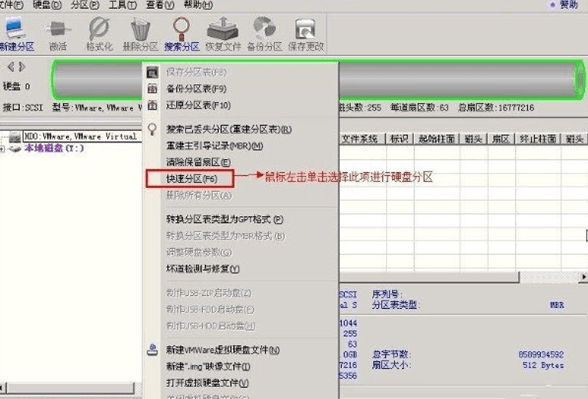Expand the 本地磁盘 (Y:) tree node

pos(2,148)
